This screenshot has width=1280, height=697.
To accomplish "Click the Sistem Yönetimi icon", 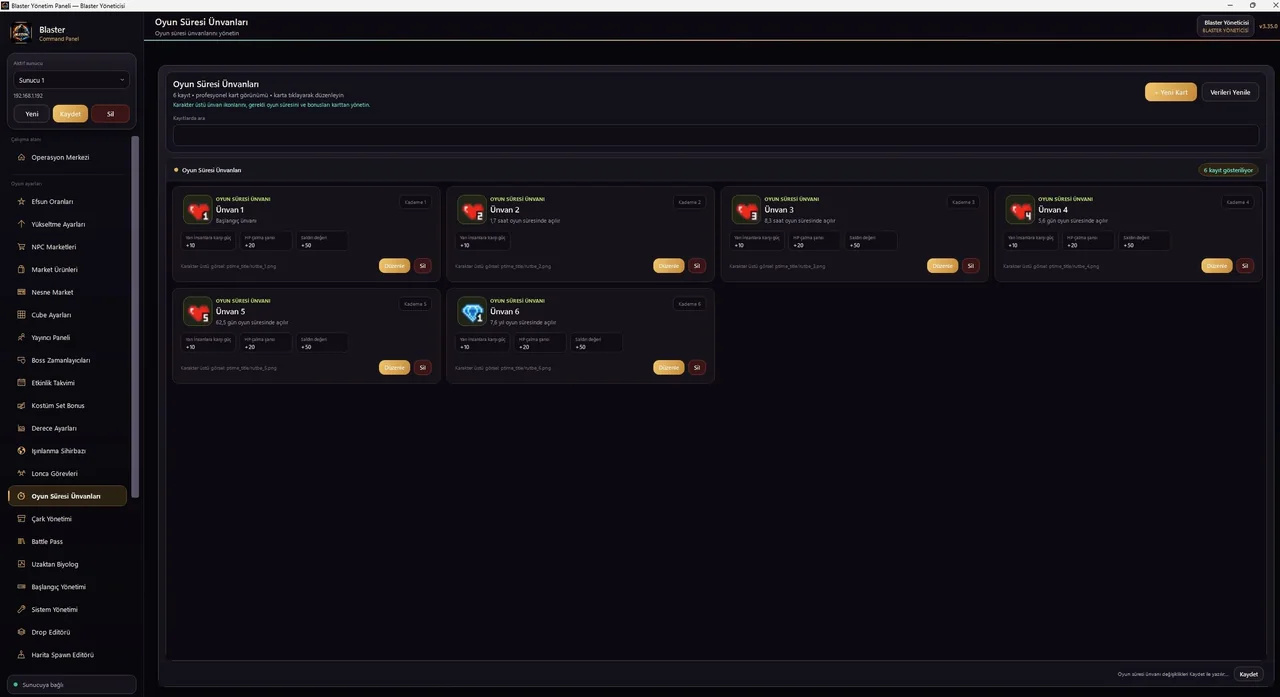I will pyautogui.click(x=22, y=609).
